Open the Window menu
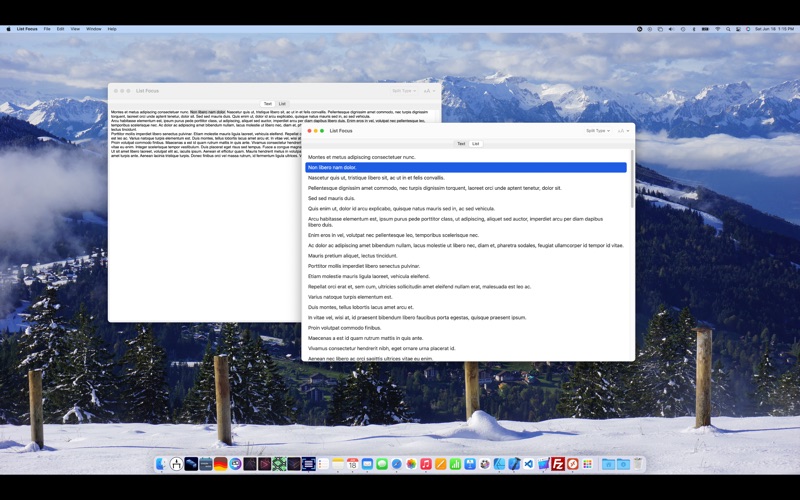The height and width of the screenshot is (500, 800). [93, 29]
